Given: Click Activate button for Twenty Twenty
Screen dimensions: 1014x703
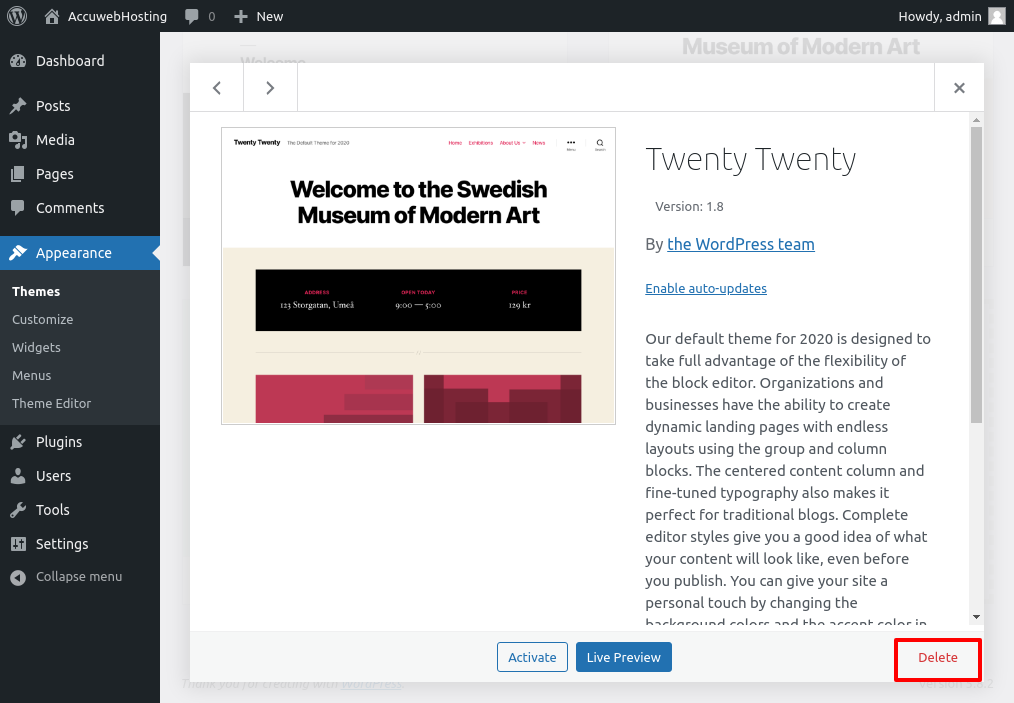Looking at the screenshot, I should pos(532,657).
